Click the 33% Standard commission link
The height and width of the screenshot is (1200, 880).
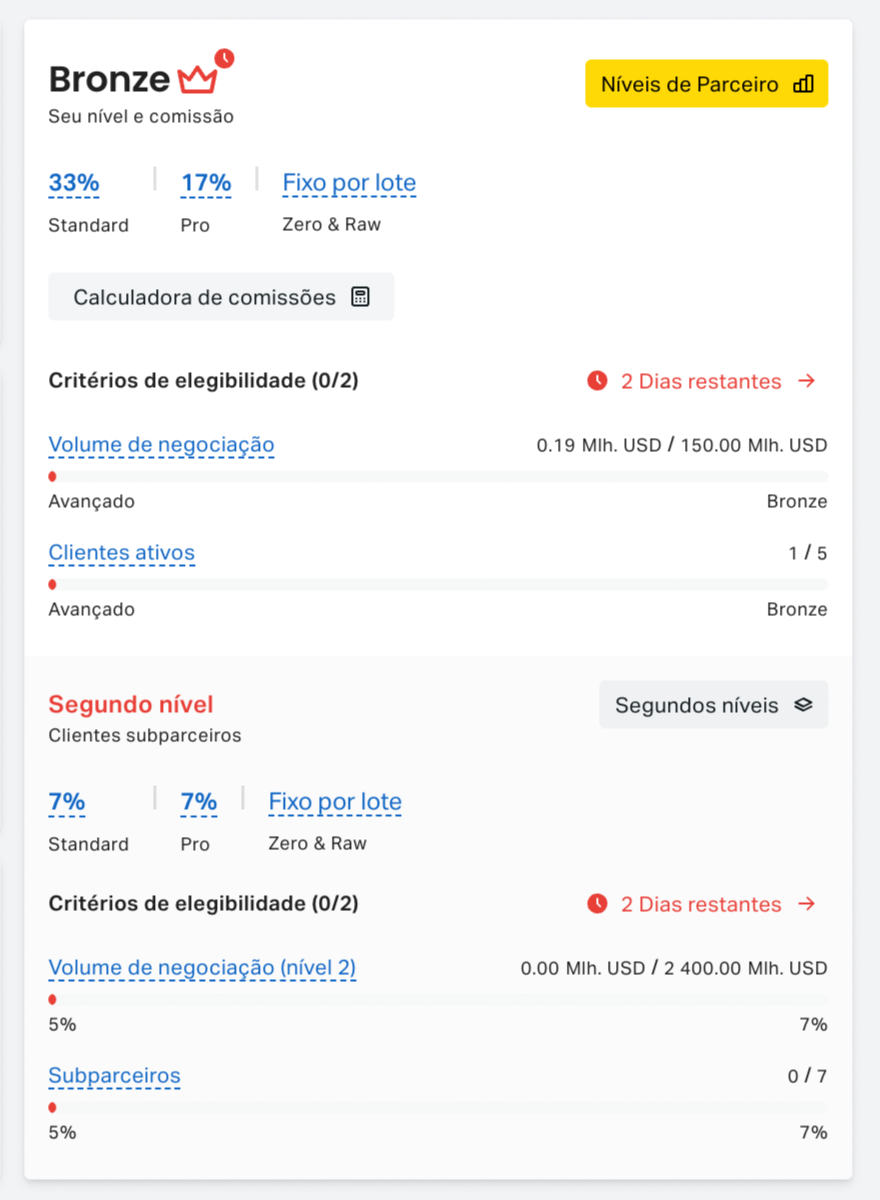[x=74, y=183]
